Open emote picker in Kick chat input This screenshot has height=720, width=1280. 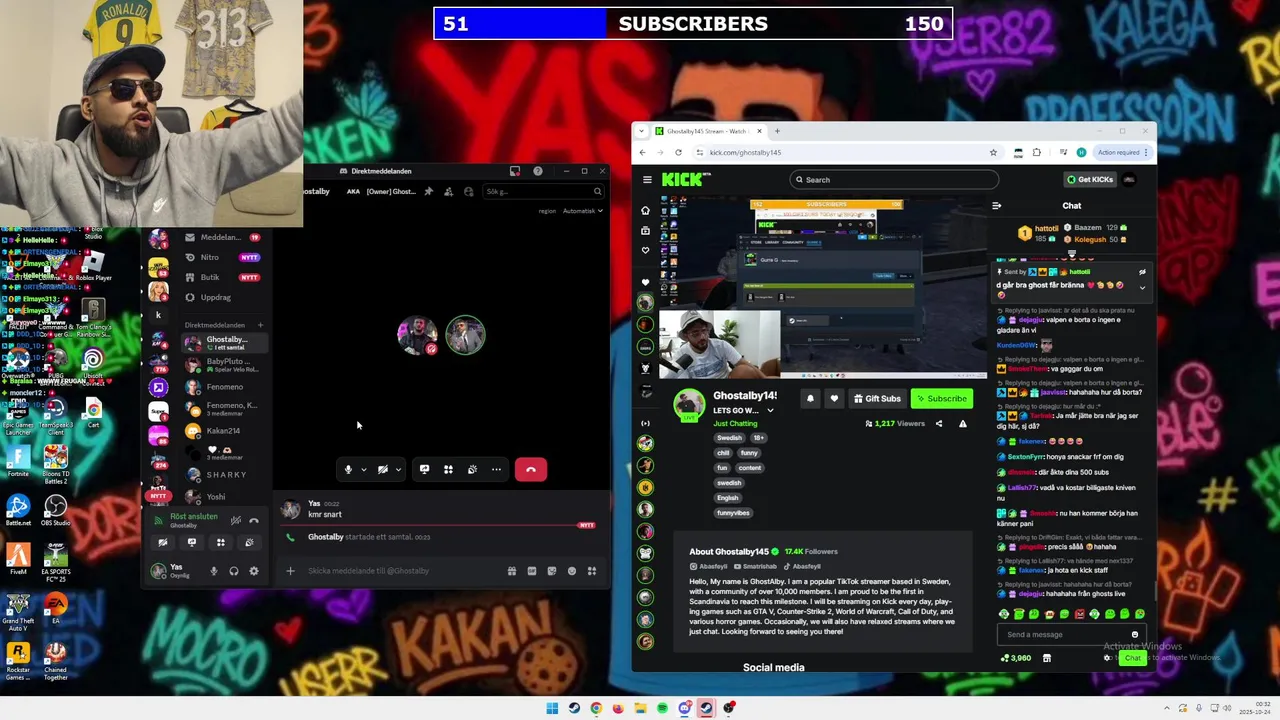[1135, 634]
